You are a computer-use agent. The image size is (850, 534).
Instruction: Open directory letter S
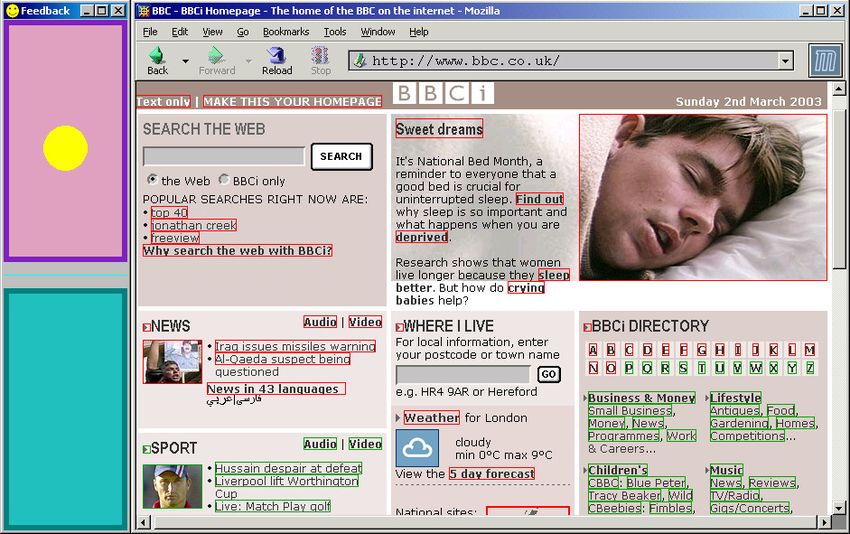683,368
